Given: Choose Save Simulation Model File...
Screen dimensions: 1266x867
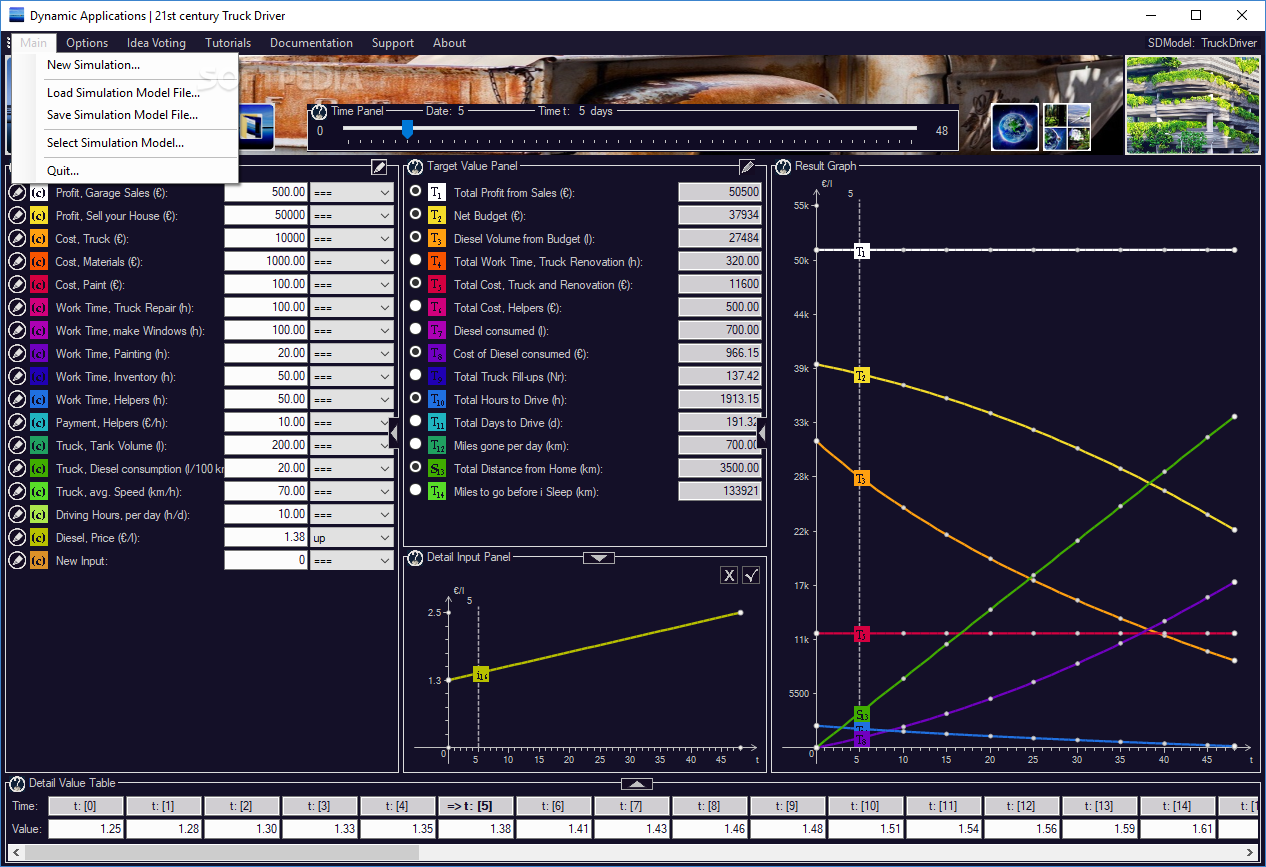Looking at the screenshot, I should pyautogui.click(x=122, y=115).
